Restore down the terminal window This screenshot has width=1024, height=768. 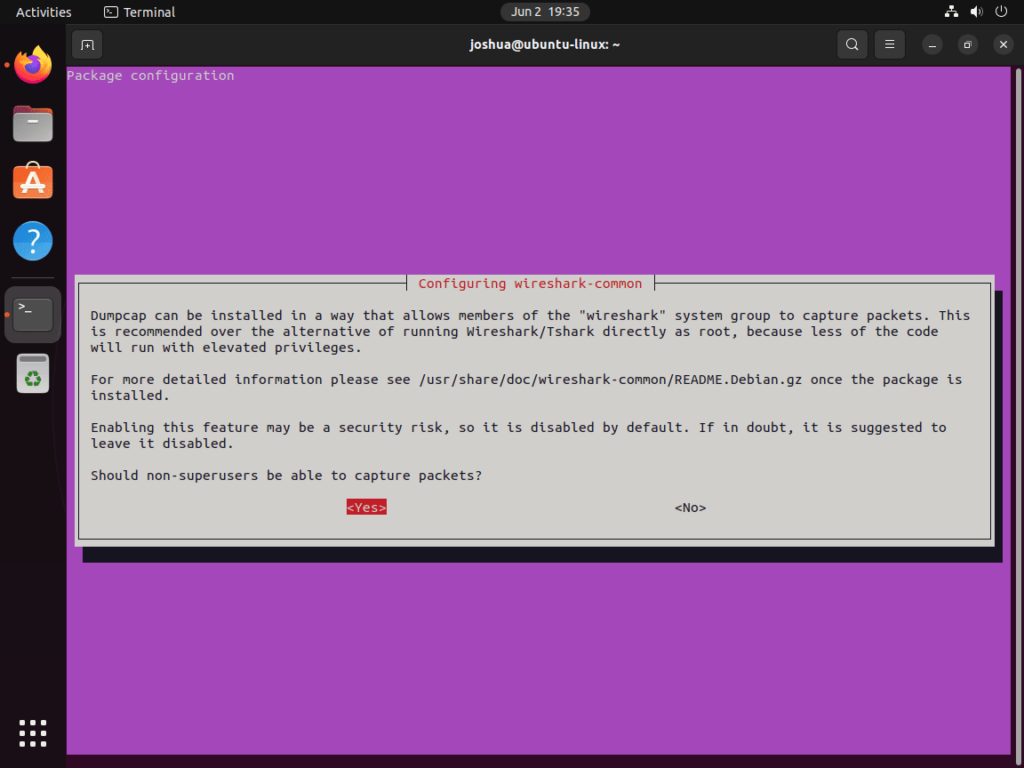[968, 44]
